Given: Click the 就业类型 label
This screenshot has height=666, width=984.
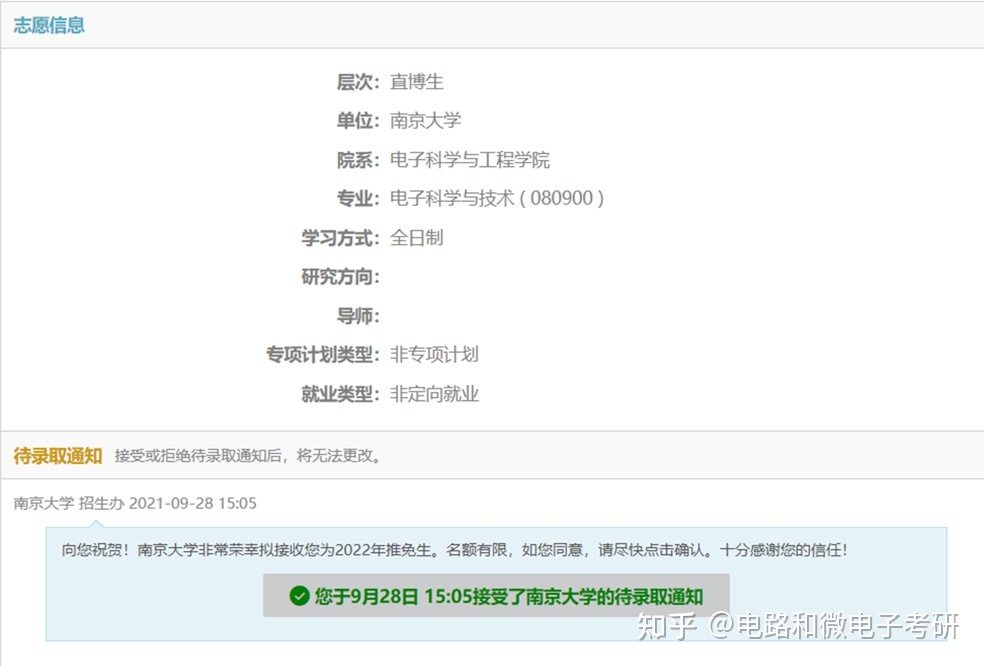Looking at the screenshot, I should point(340,394).
